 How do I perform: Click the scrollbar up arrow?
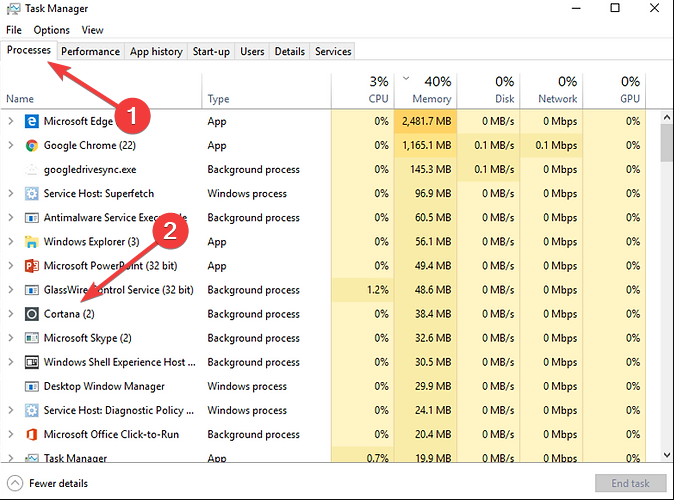coord(667,117)
